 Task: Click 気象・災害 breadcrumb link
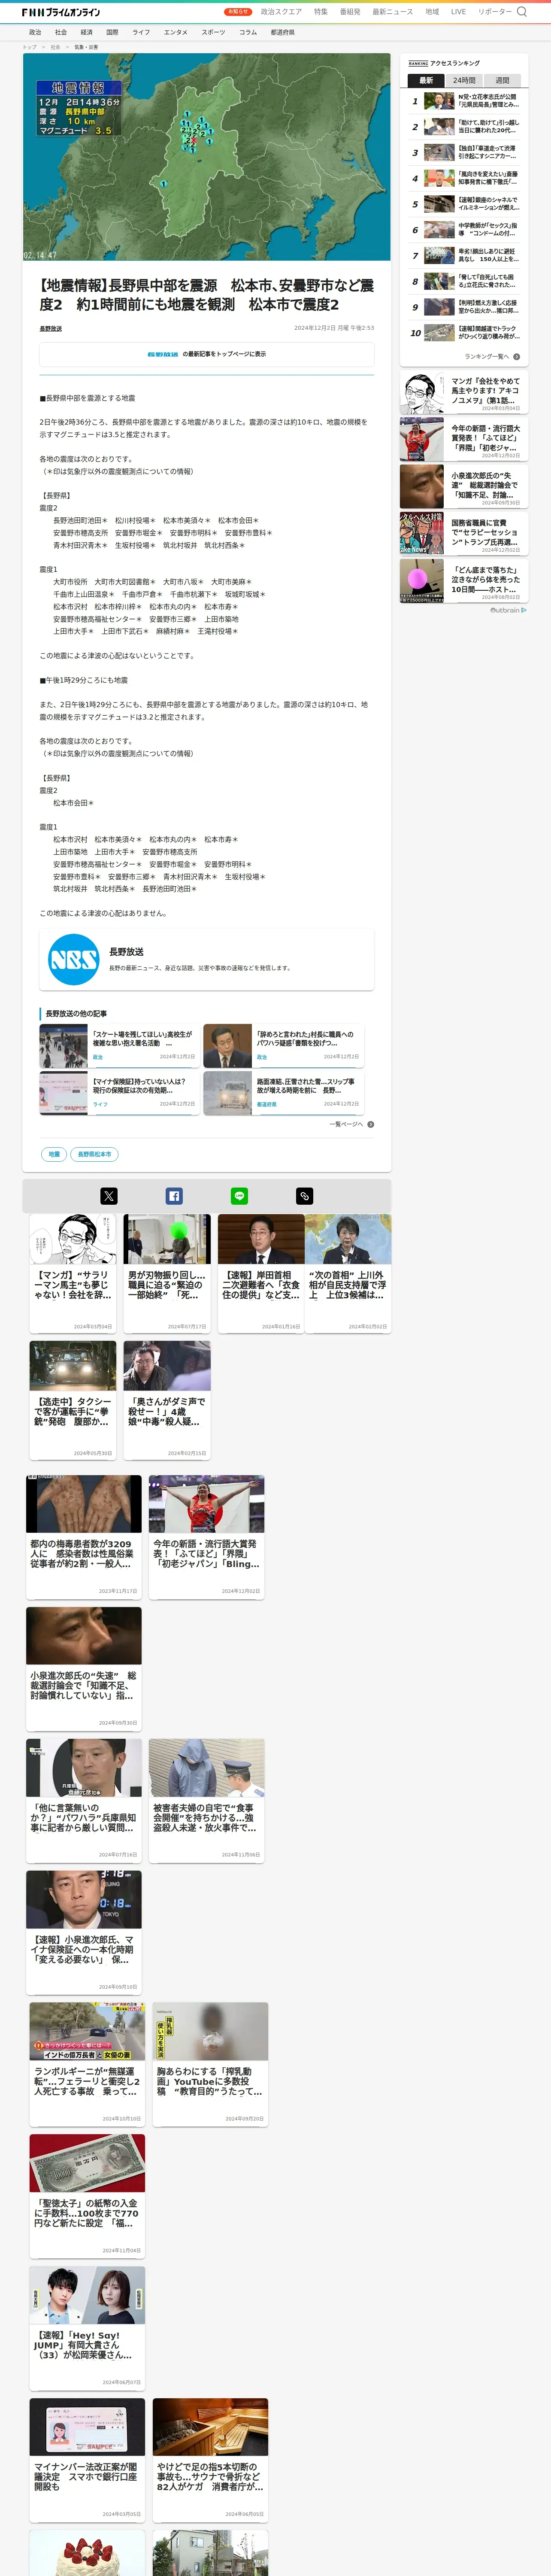pos(86,47)
